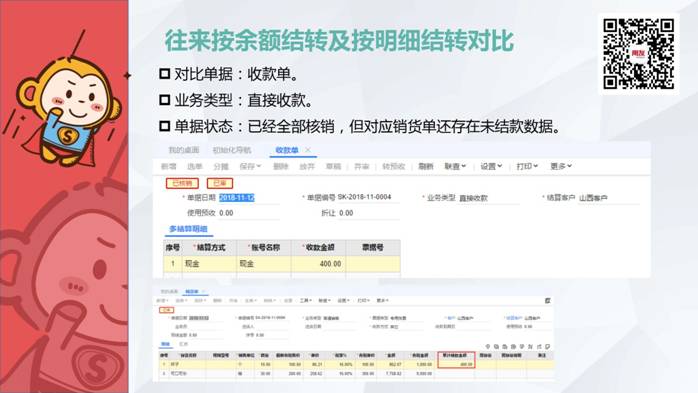Screen dimensions: 698x393
Task: Click the 放弃 toolbar button
Action: click(x=307, y=166)
